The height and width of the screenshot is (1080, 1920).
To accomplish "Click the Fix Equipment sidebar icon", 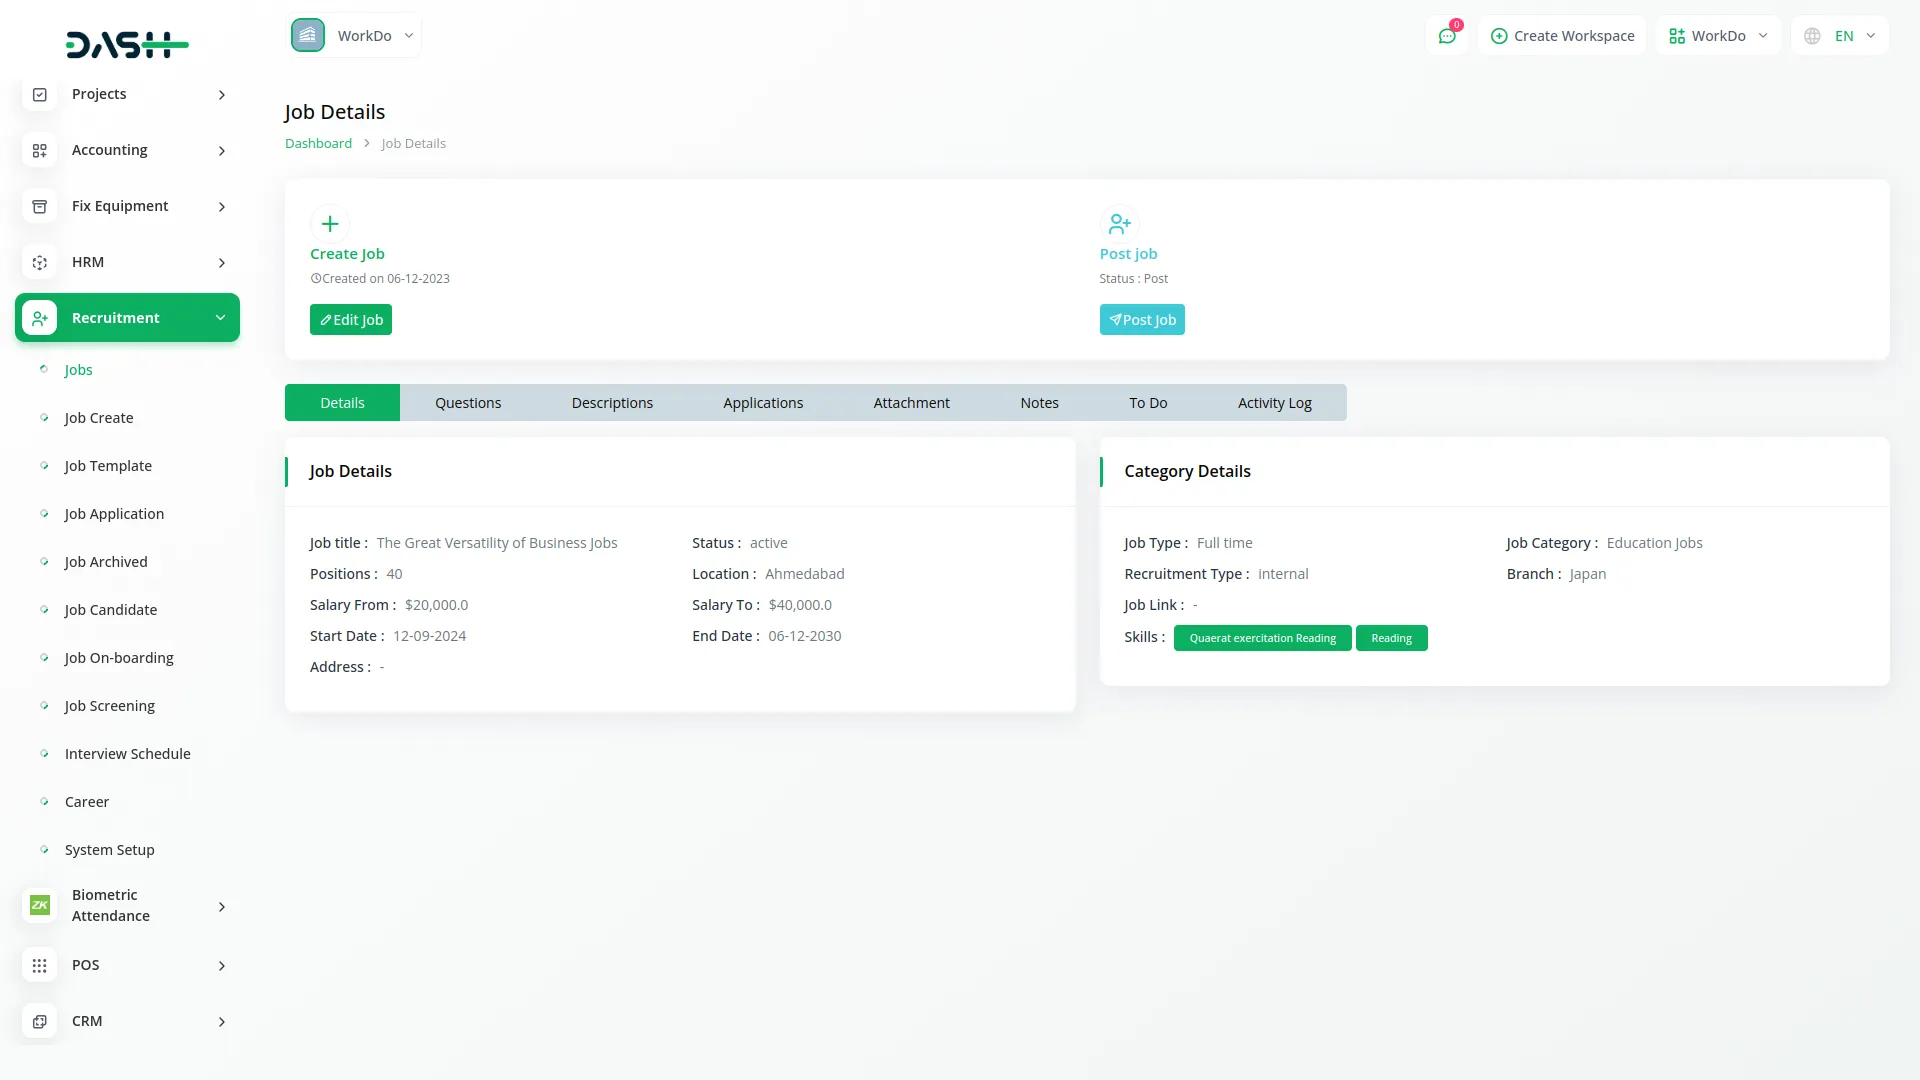I will point(40,206).
